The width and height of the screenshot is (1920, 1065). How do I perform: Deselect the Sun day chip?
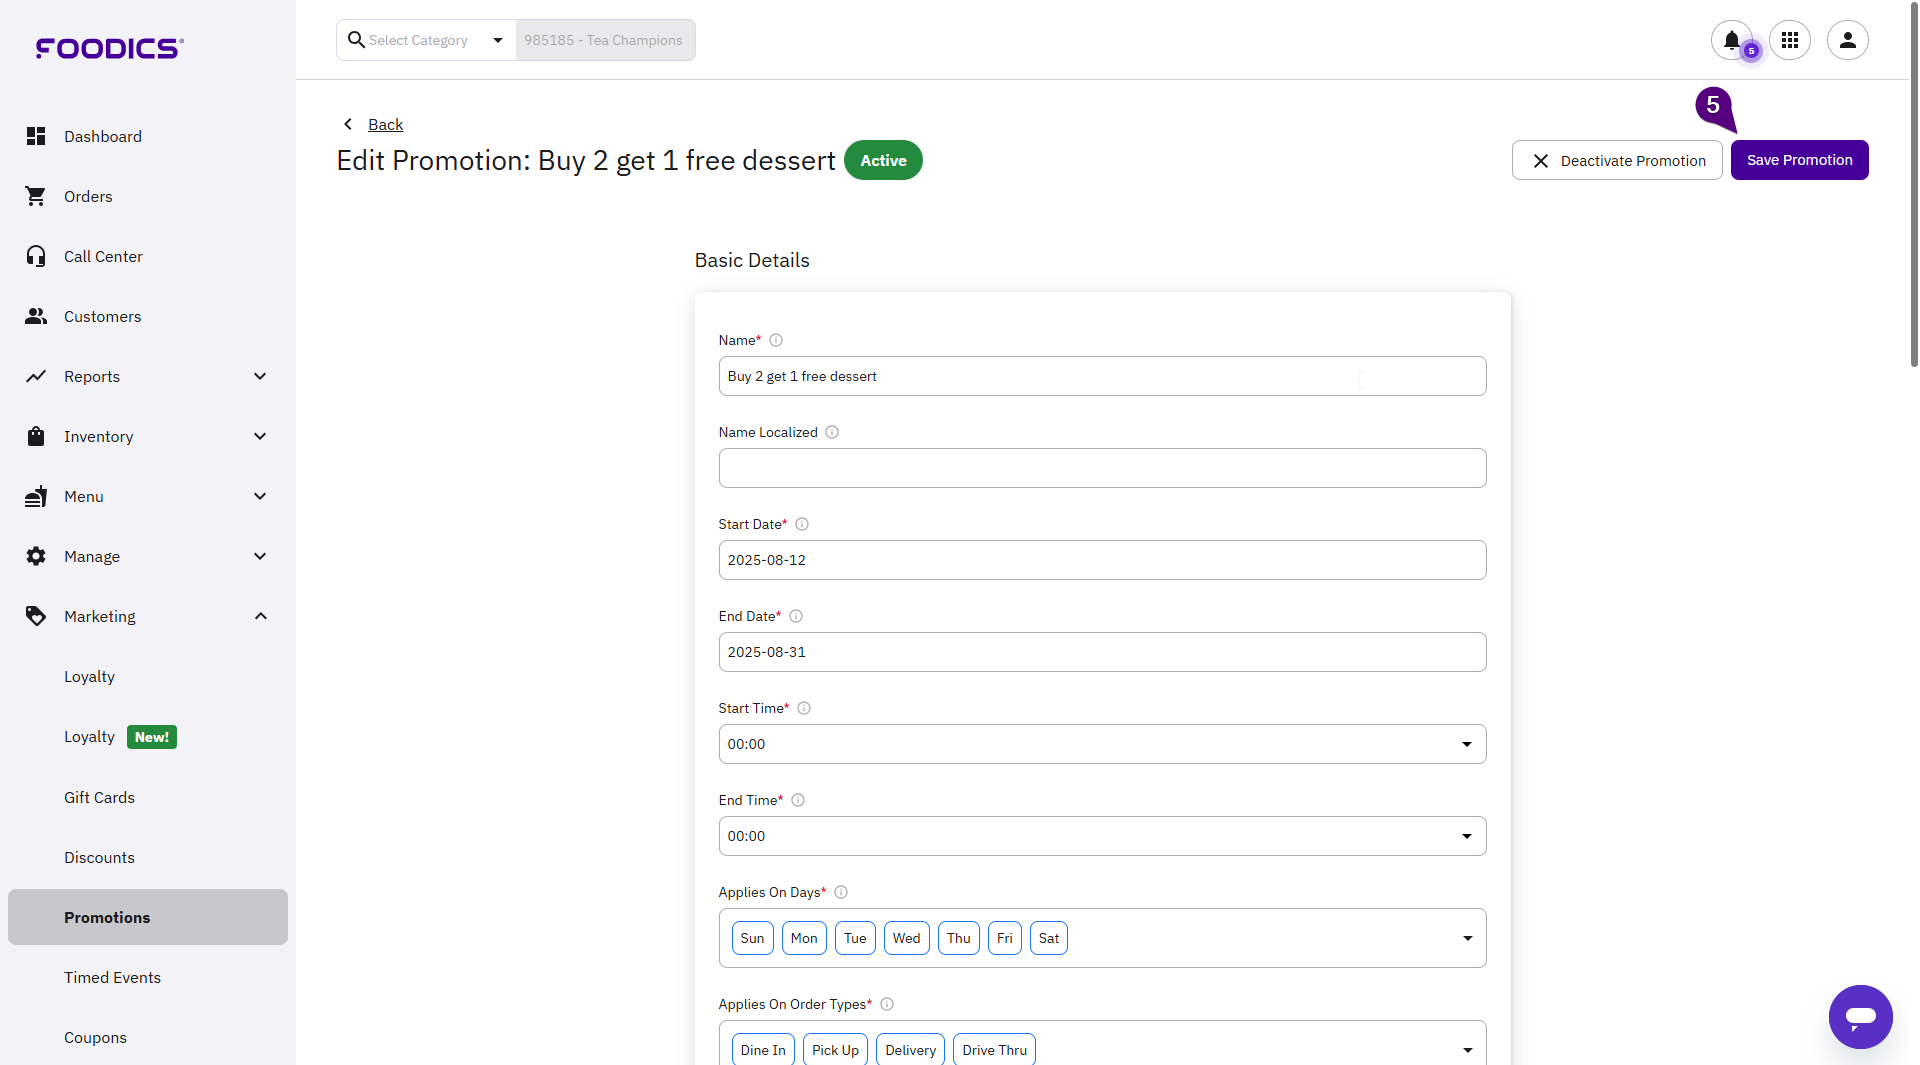[x=752, y=938]
